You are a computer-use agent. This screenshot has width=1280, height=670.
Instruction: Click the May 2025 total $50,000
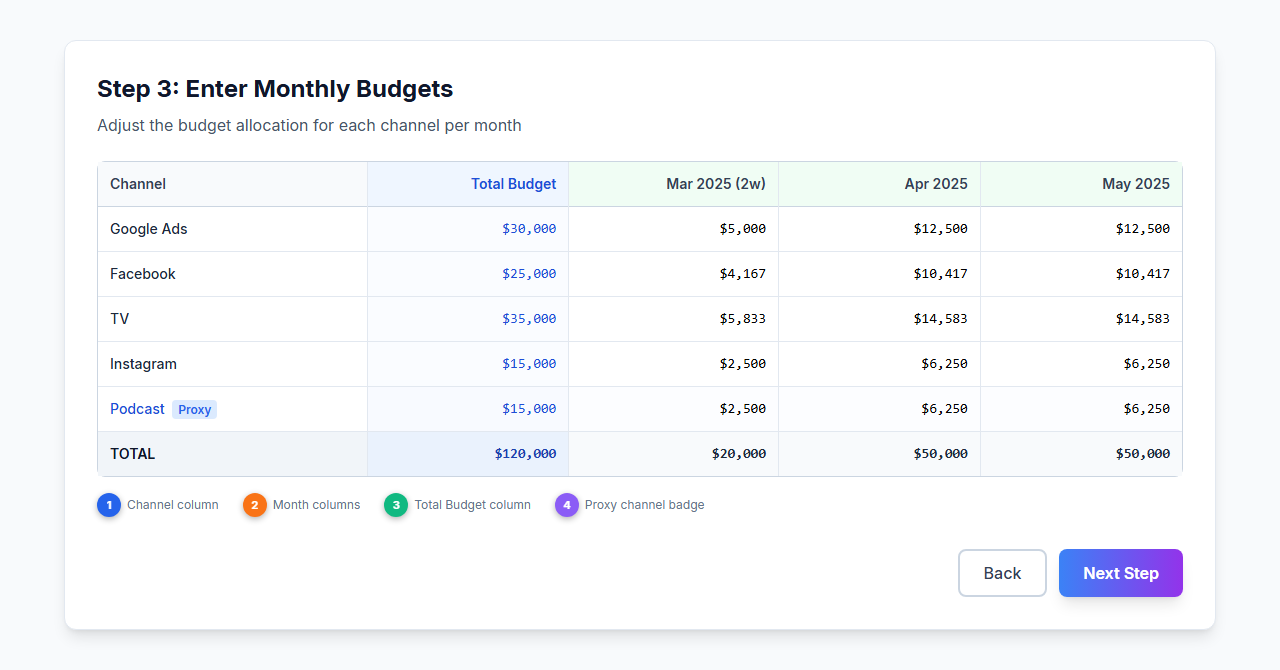1082,454
